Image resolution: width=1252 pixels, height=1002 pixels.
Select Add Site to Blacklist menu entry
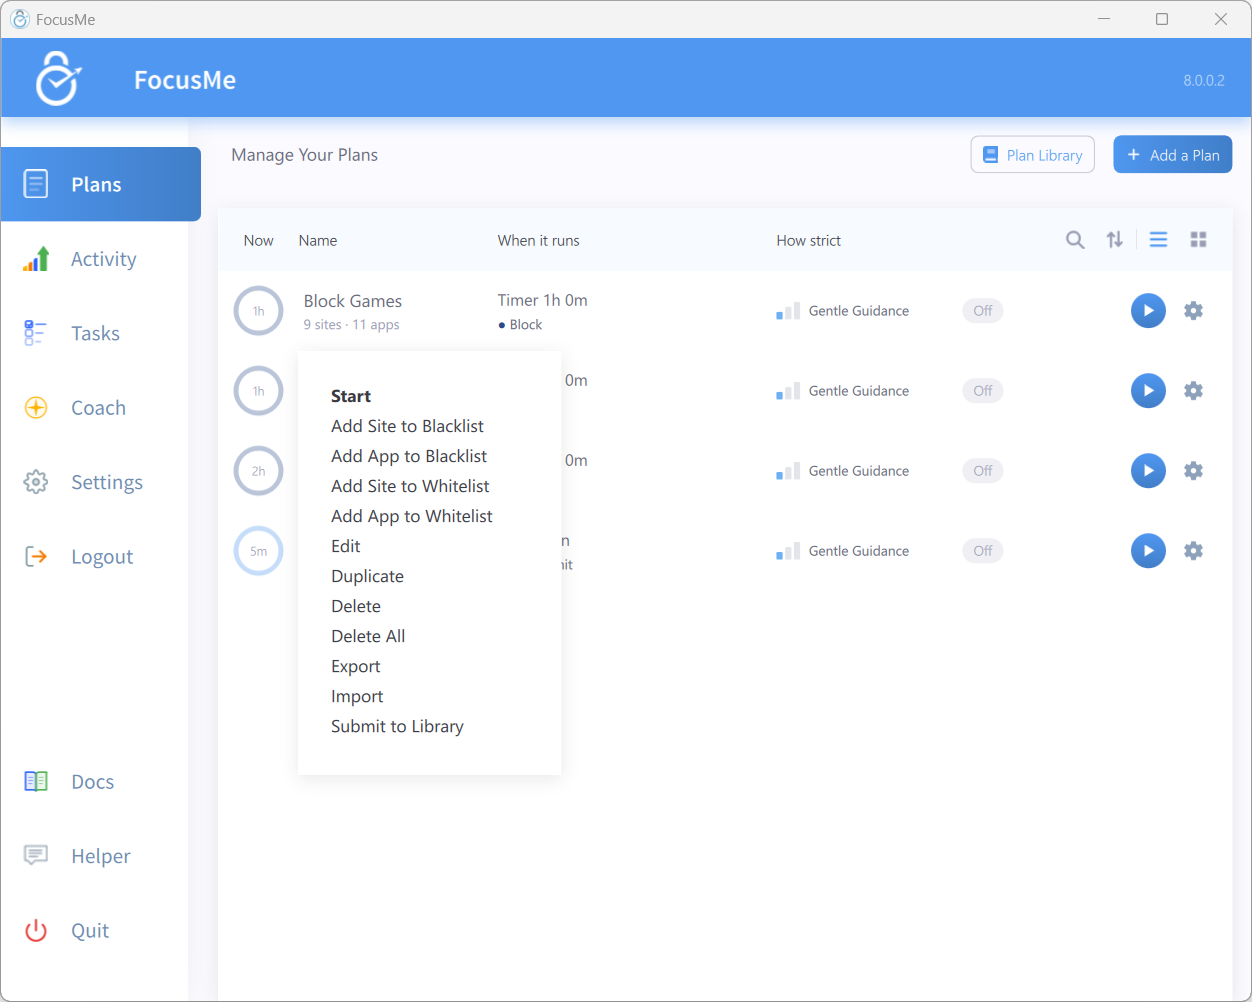(407, 426)
